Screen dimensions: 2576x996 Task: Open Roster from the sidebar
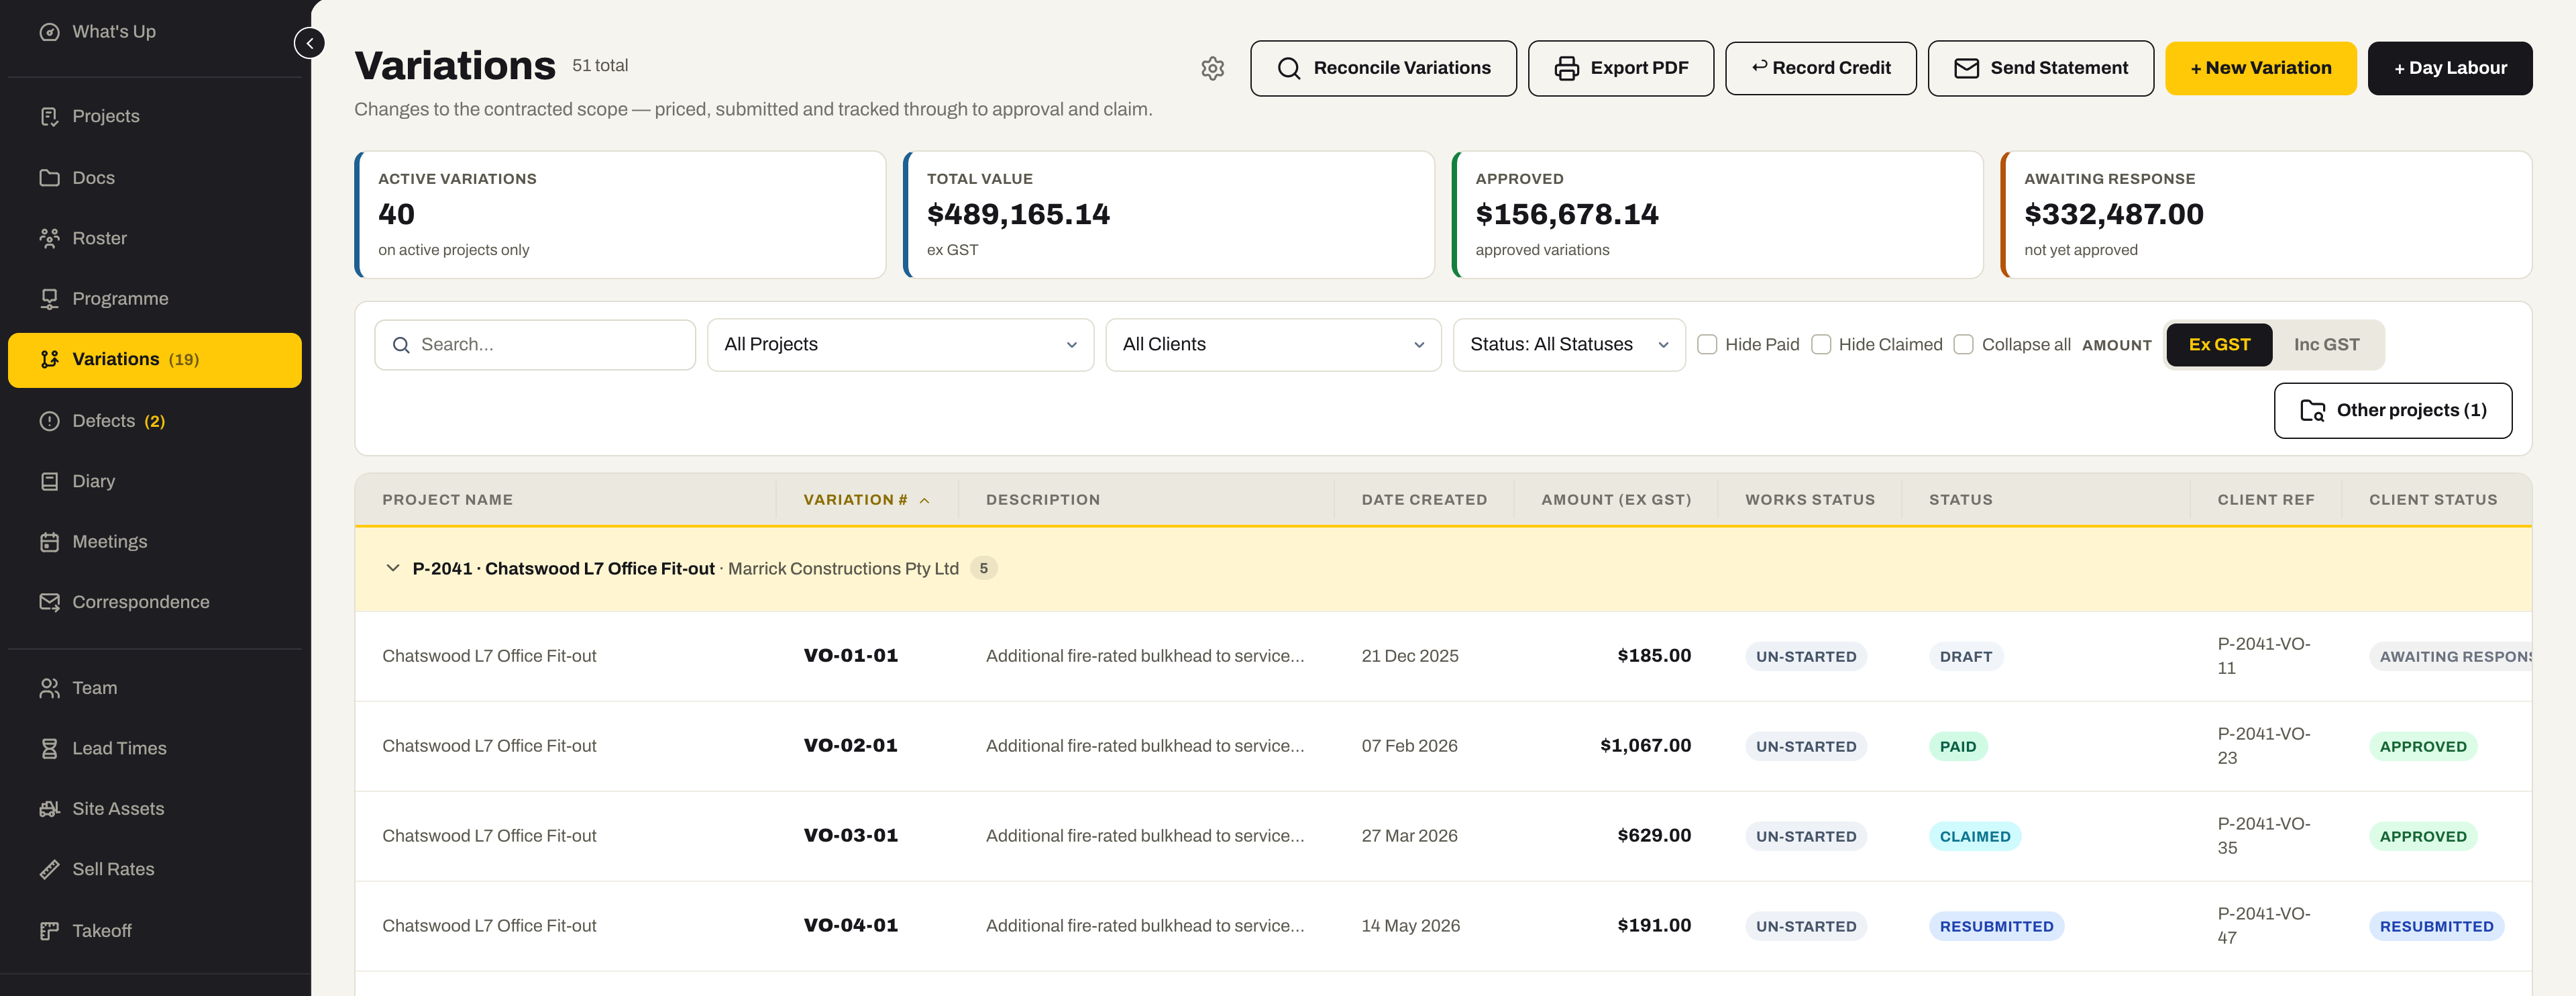coord(155,238)
